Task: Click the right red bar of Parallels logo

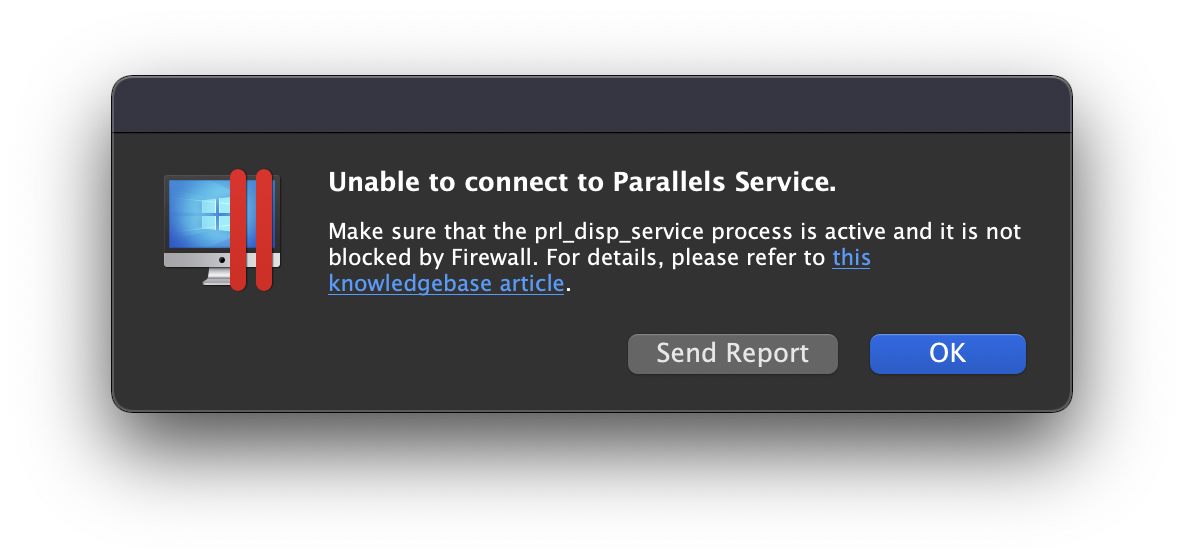Action: (x=264, y=230)
